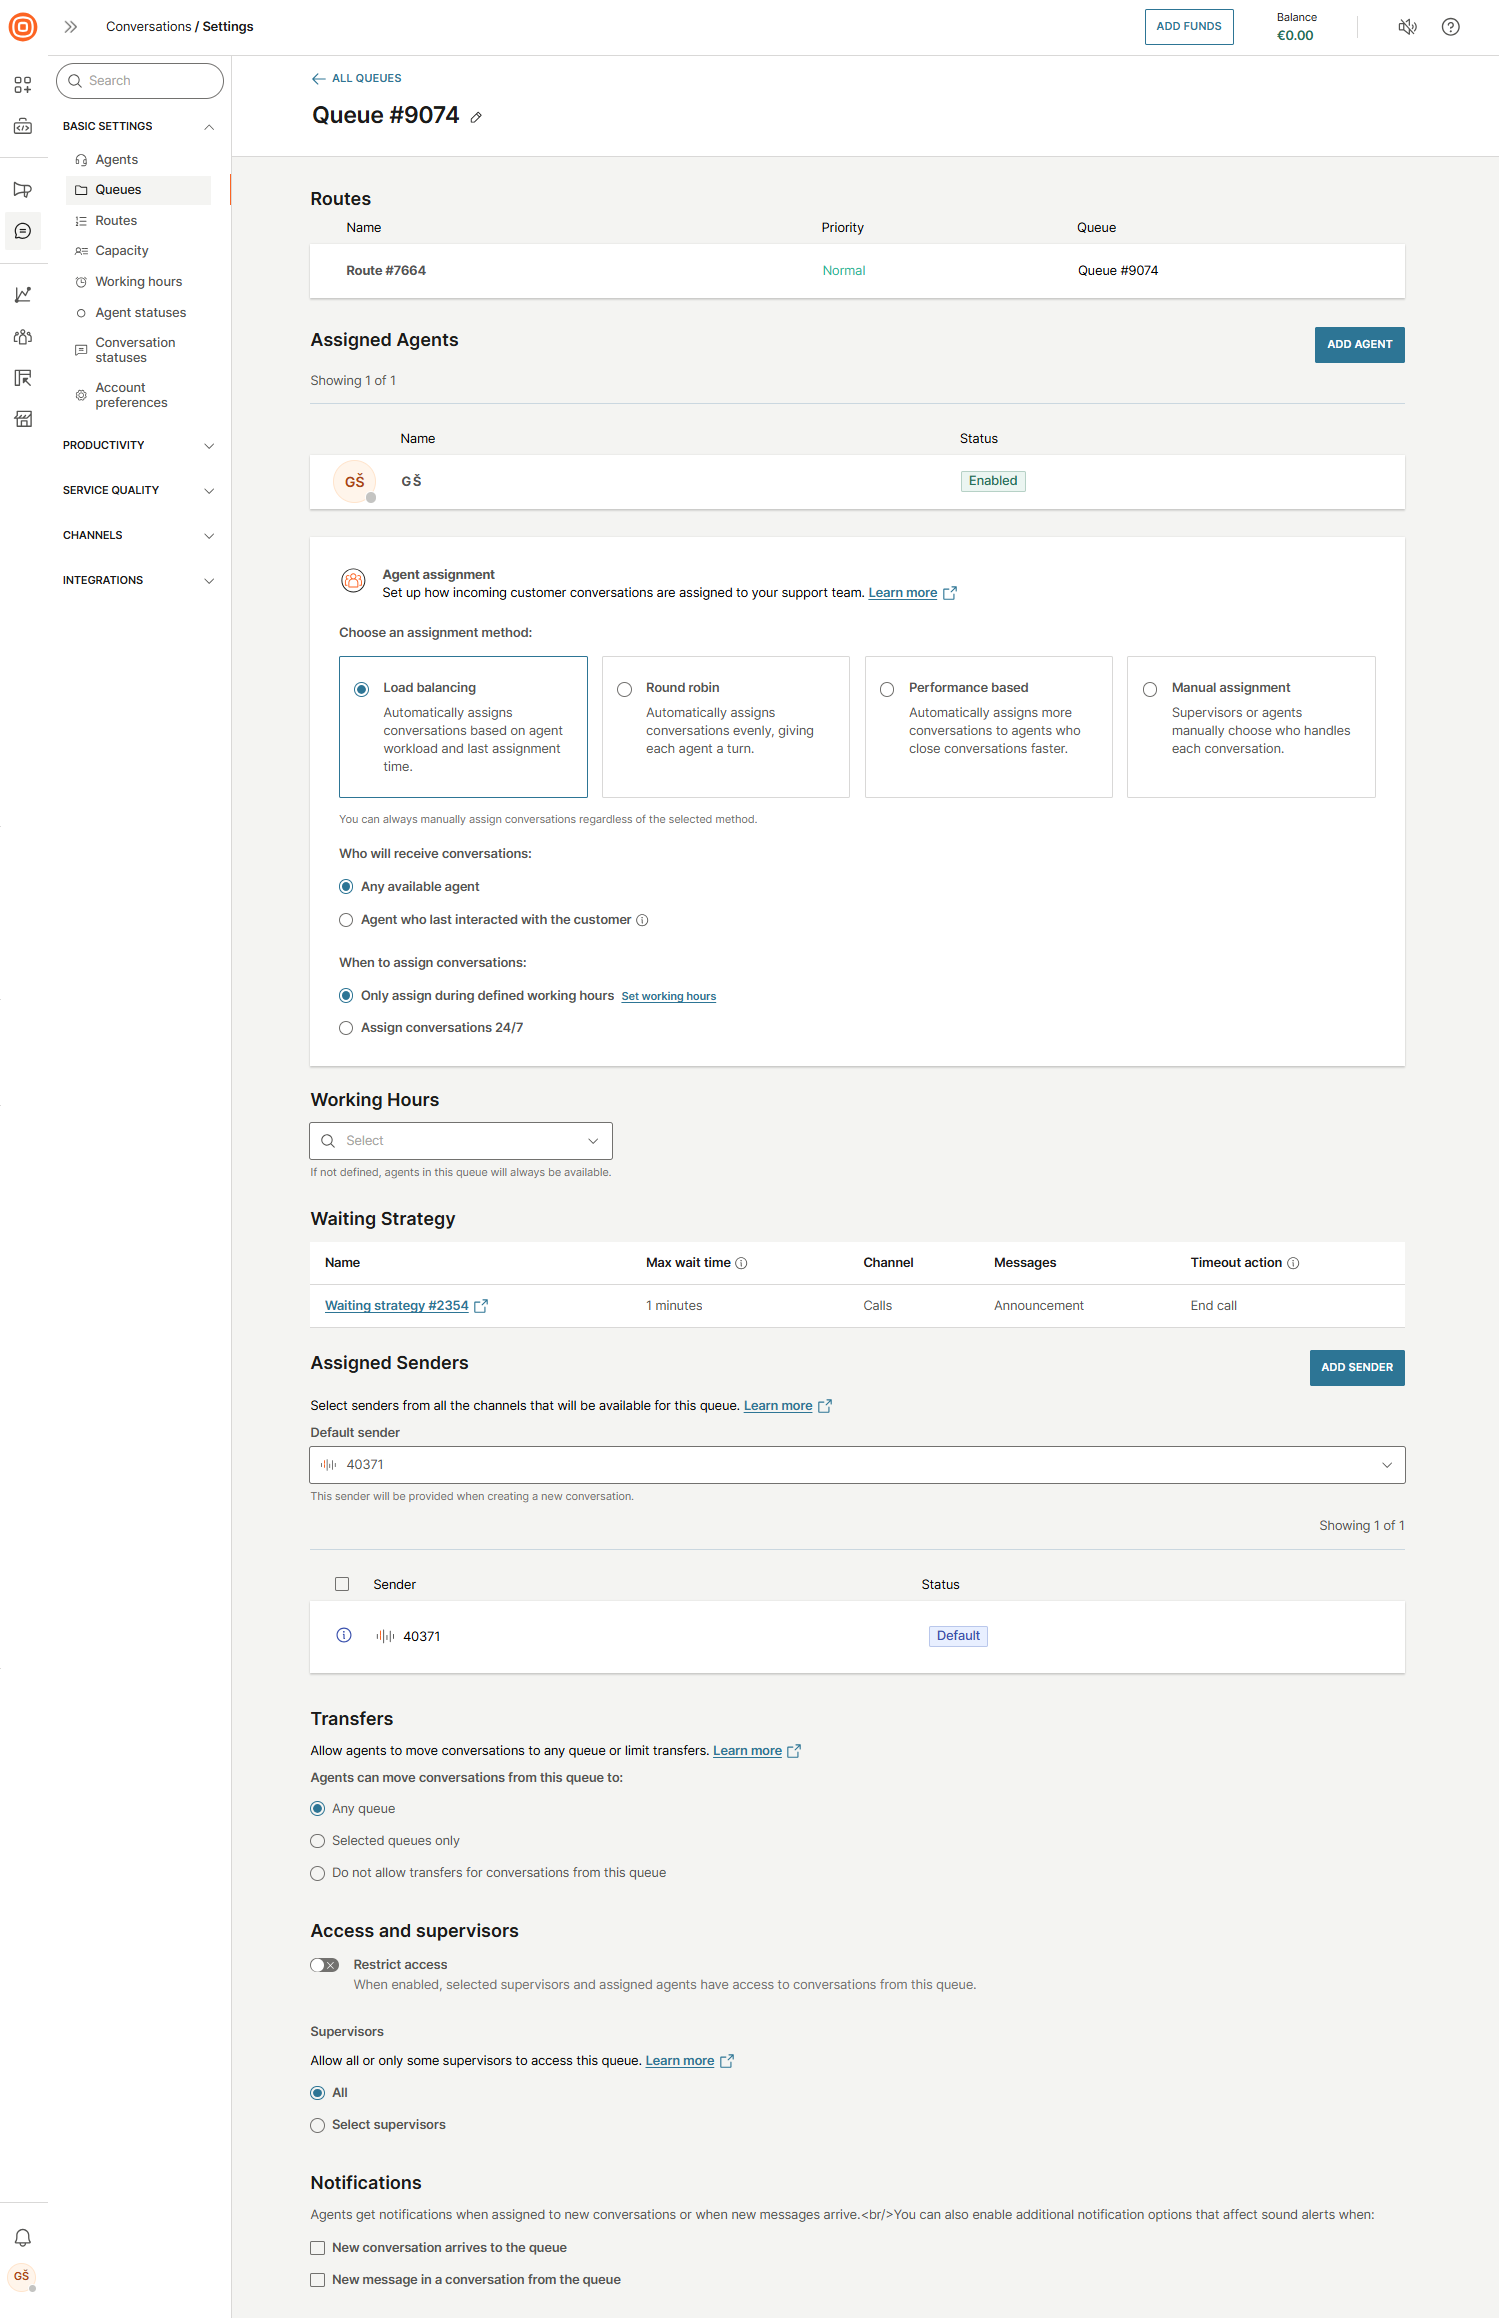Edit queue name with pencil icon

(477, 117)
